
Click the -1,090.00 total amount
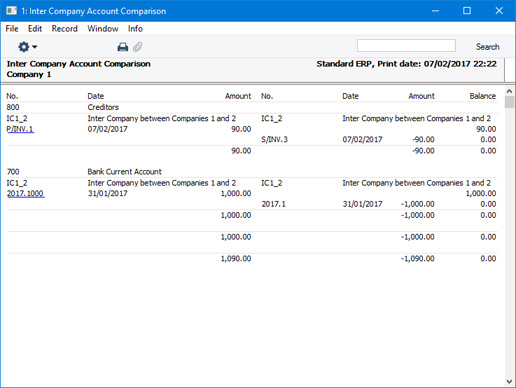click(x=418, y=258)
